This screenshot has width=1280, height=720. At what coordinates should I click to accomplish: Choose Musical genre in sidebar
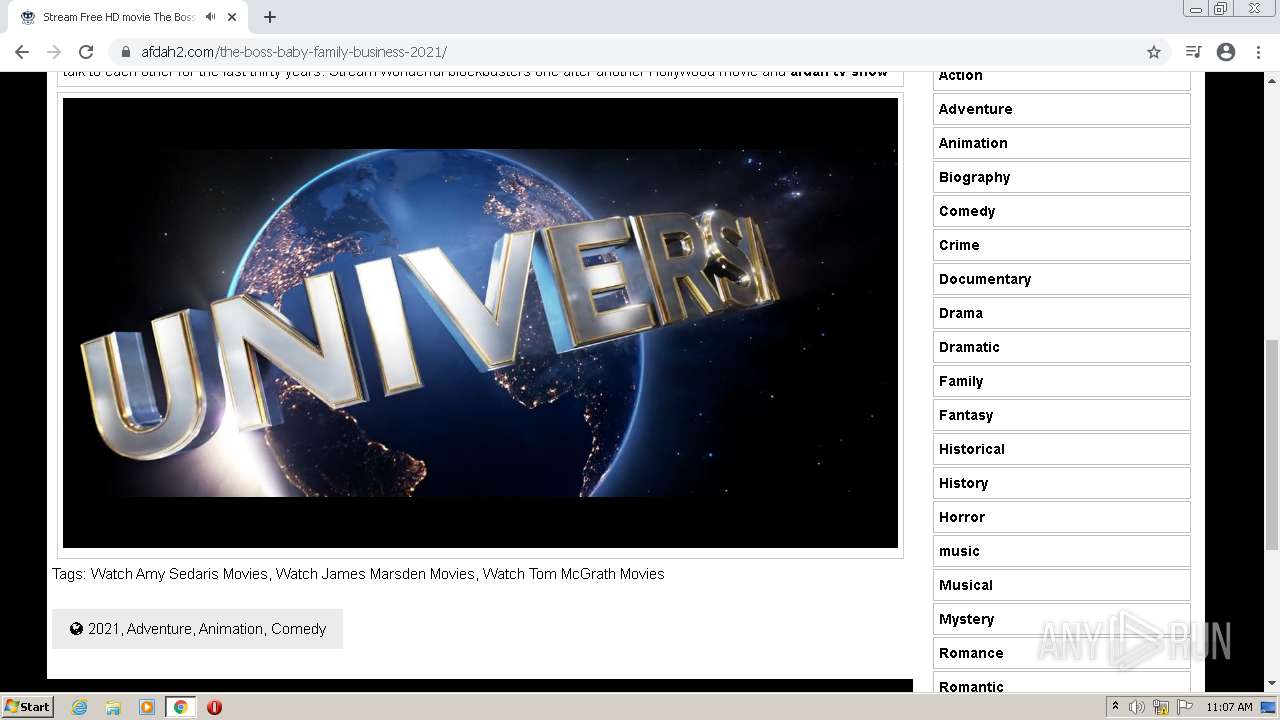(x=1062, y=585)
